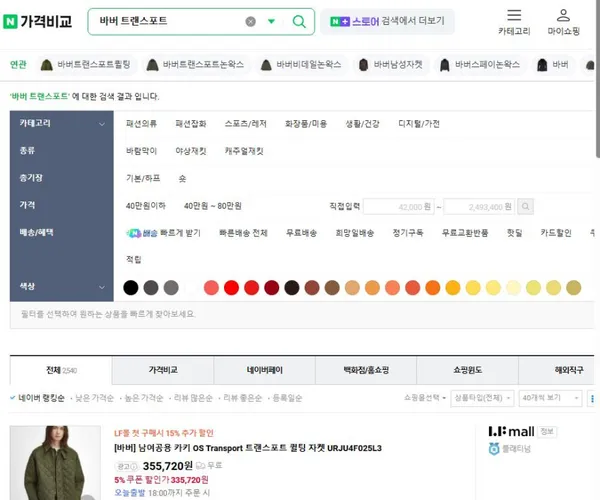The image size is (600, 500).
Task: Click the magnifier search icon
Action: point(299,21)
